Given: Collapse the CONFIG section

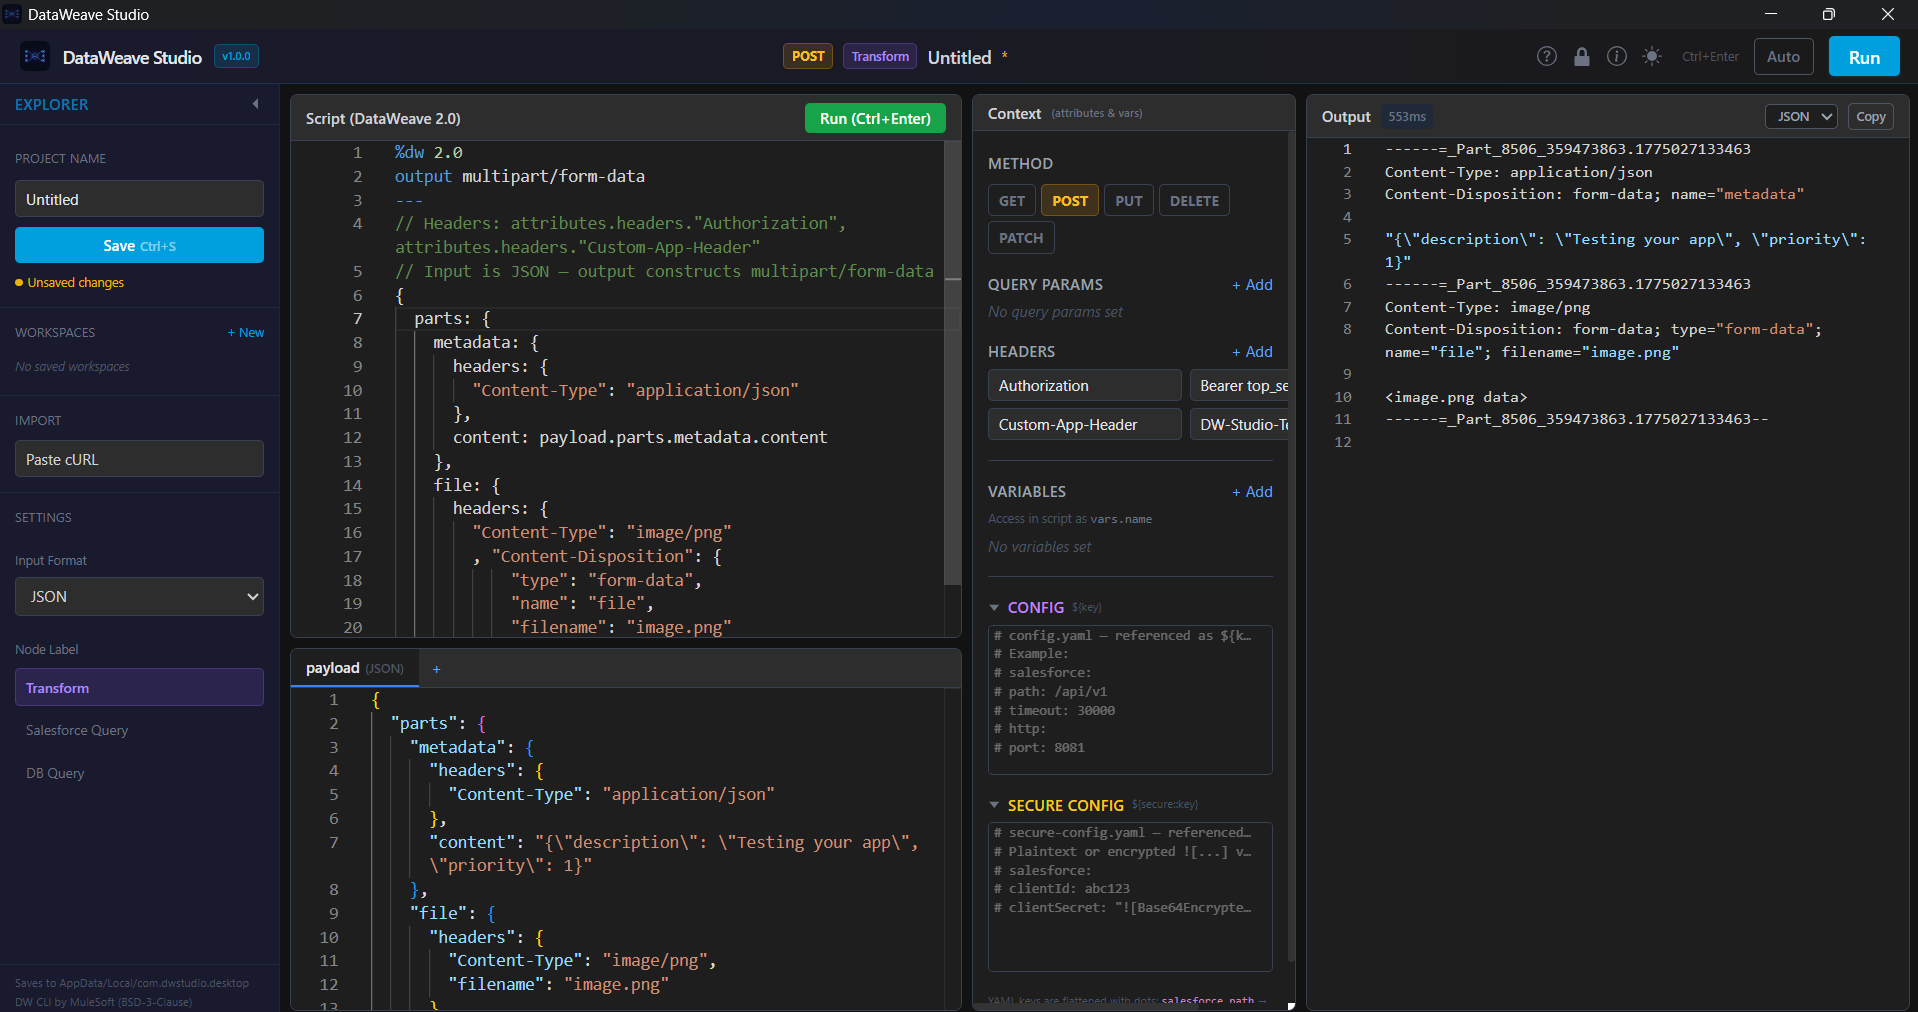Looking at the screenshot, I should click(x=995, y=607).
